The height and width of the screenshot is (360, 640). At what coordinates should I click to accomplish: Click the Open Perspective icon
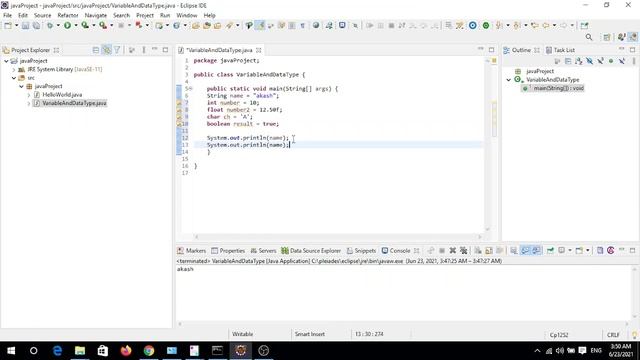click(607, 37)
